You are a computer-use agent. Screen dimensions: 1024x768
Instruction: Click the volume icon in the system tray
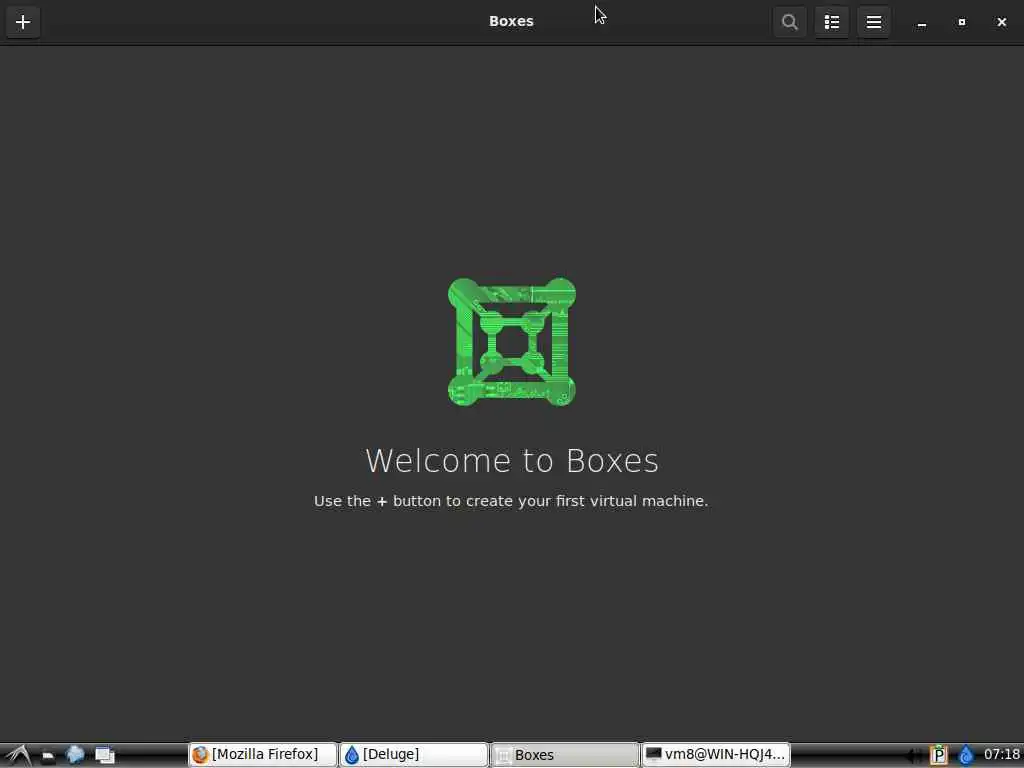(x=916, y=756)
